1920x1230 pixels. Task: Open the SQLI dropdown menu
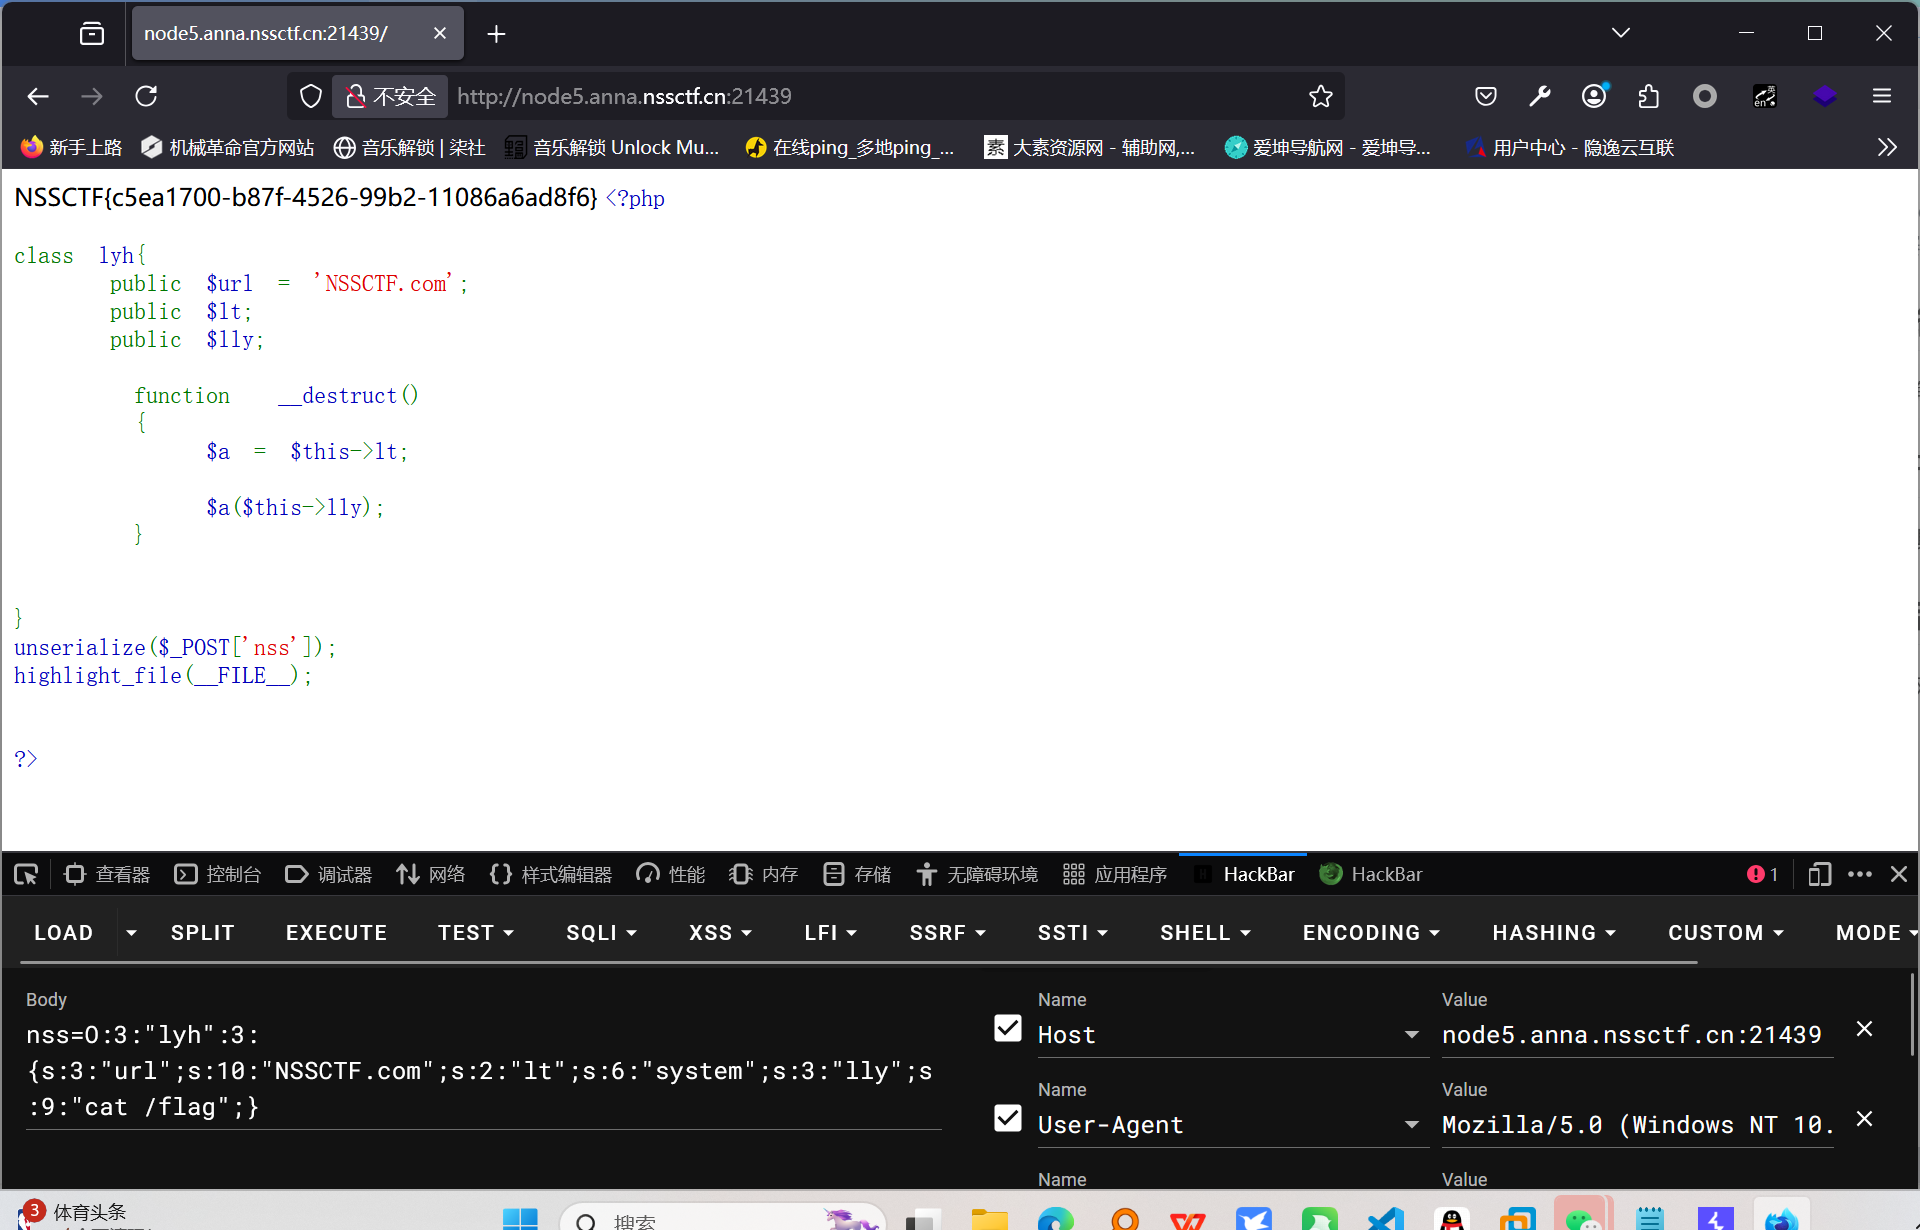coord(601,933)
